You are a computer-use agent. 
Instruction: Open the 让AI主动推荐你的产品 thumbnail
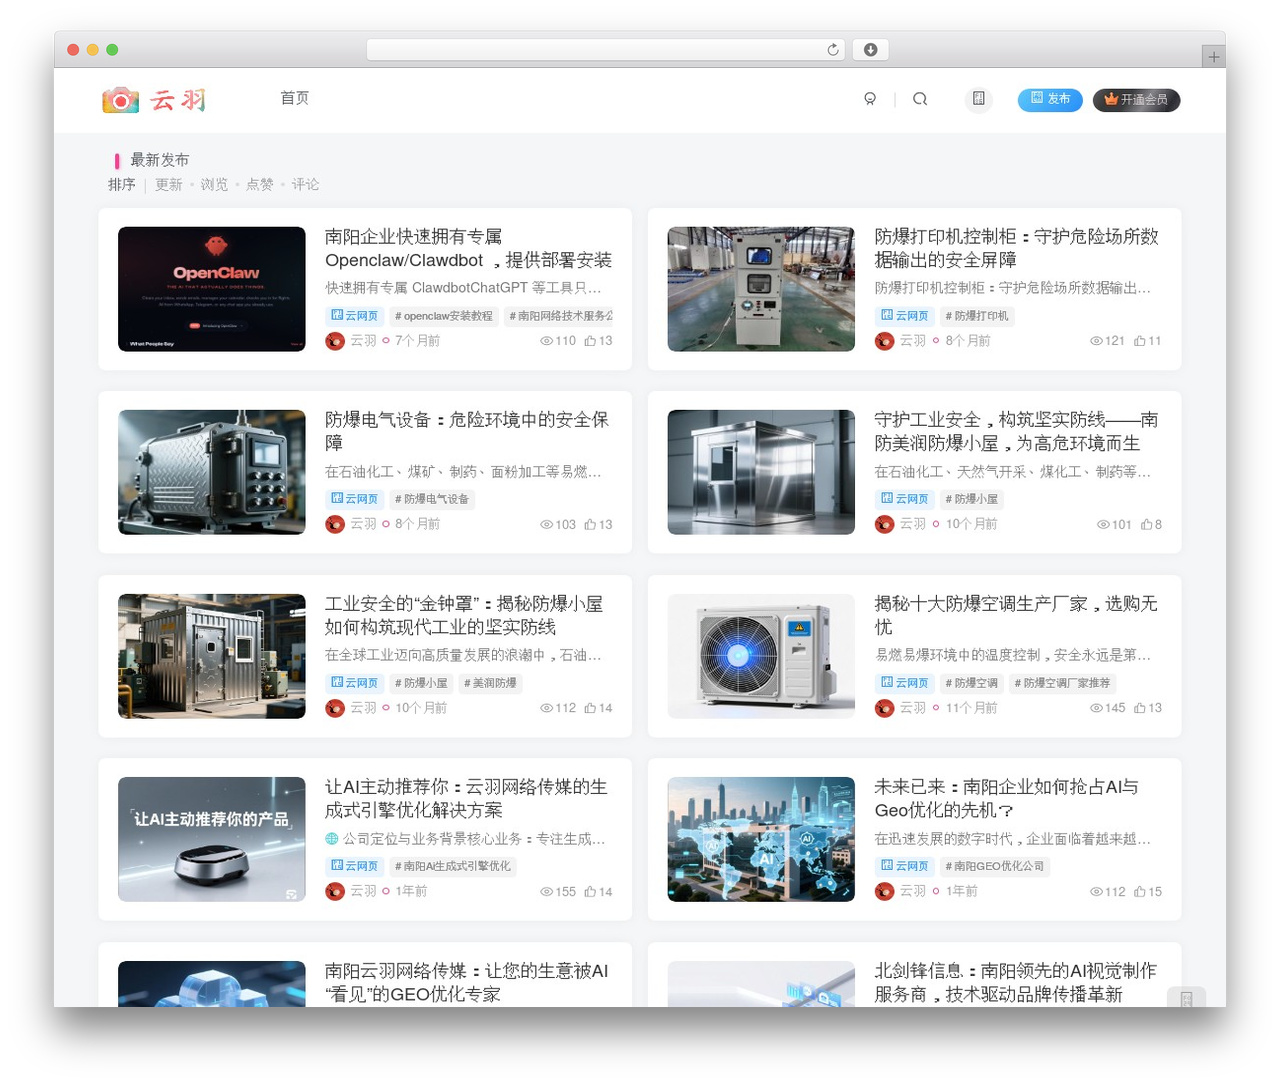[x=212, y=839]
